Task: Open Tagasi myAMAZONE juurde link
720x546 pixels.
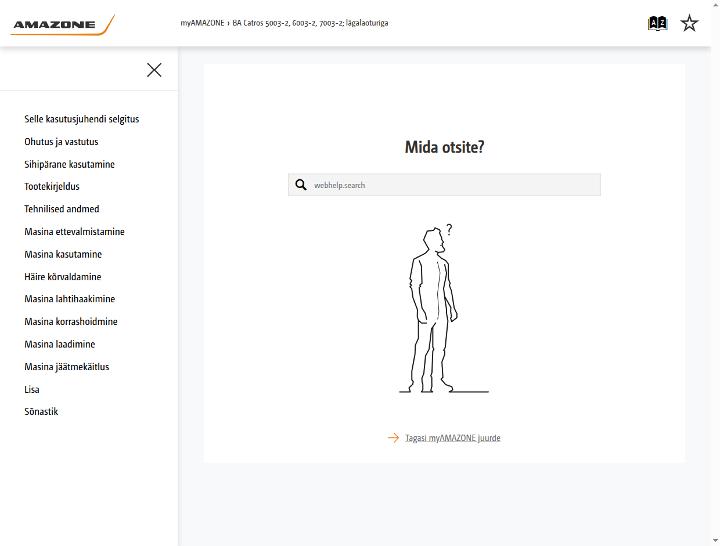Action: (x=453, y=438)
